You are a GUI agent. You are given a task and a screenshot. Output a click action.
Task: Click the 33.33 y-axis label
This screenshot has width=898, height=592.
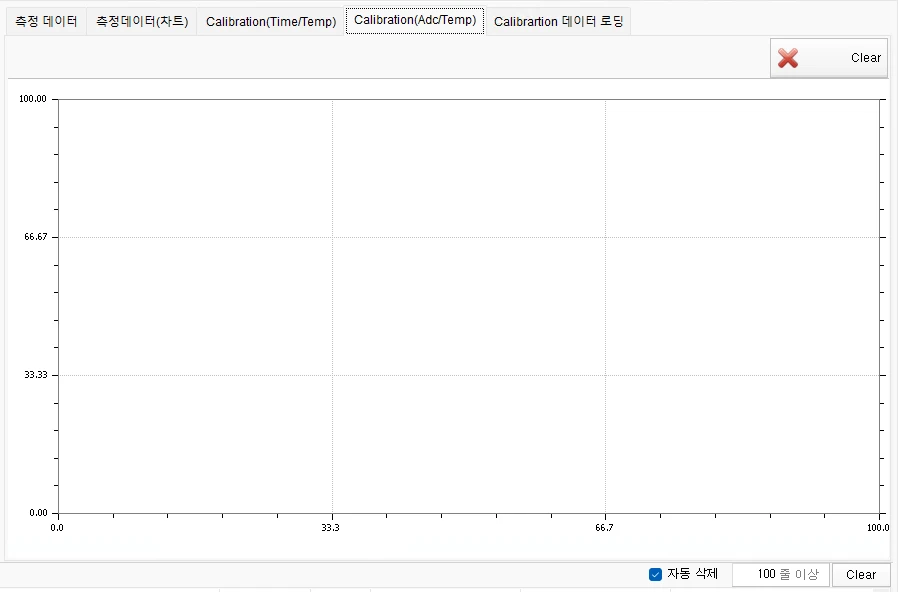coord(36,374)
